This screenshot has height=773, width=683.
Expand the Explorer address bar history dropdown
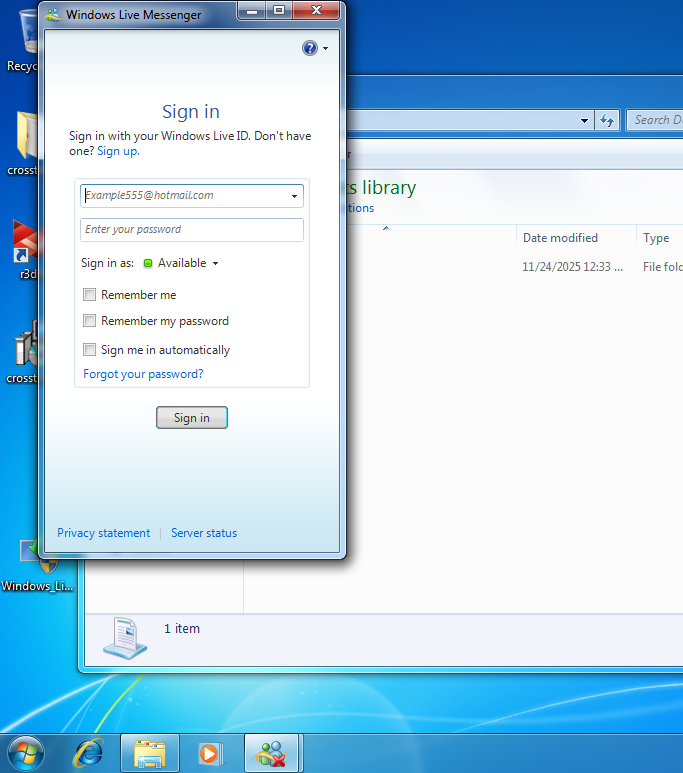(x=585, y=120)
